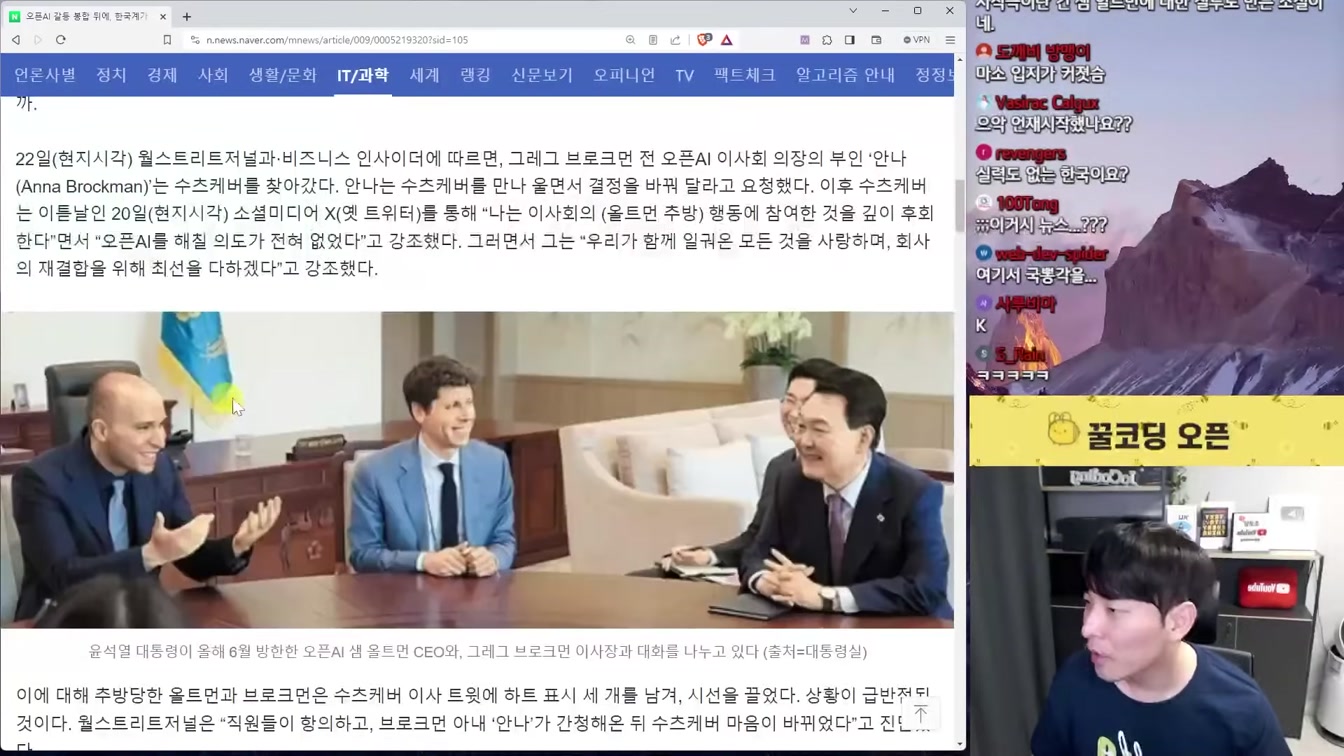Click the scroll-to-top arrow button
This screenshot has width=1344, height=756.
pyautogui.click(x=921, y=713)
